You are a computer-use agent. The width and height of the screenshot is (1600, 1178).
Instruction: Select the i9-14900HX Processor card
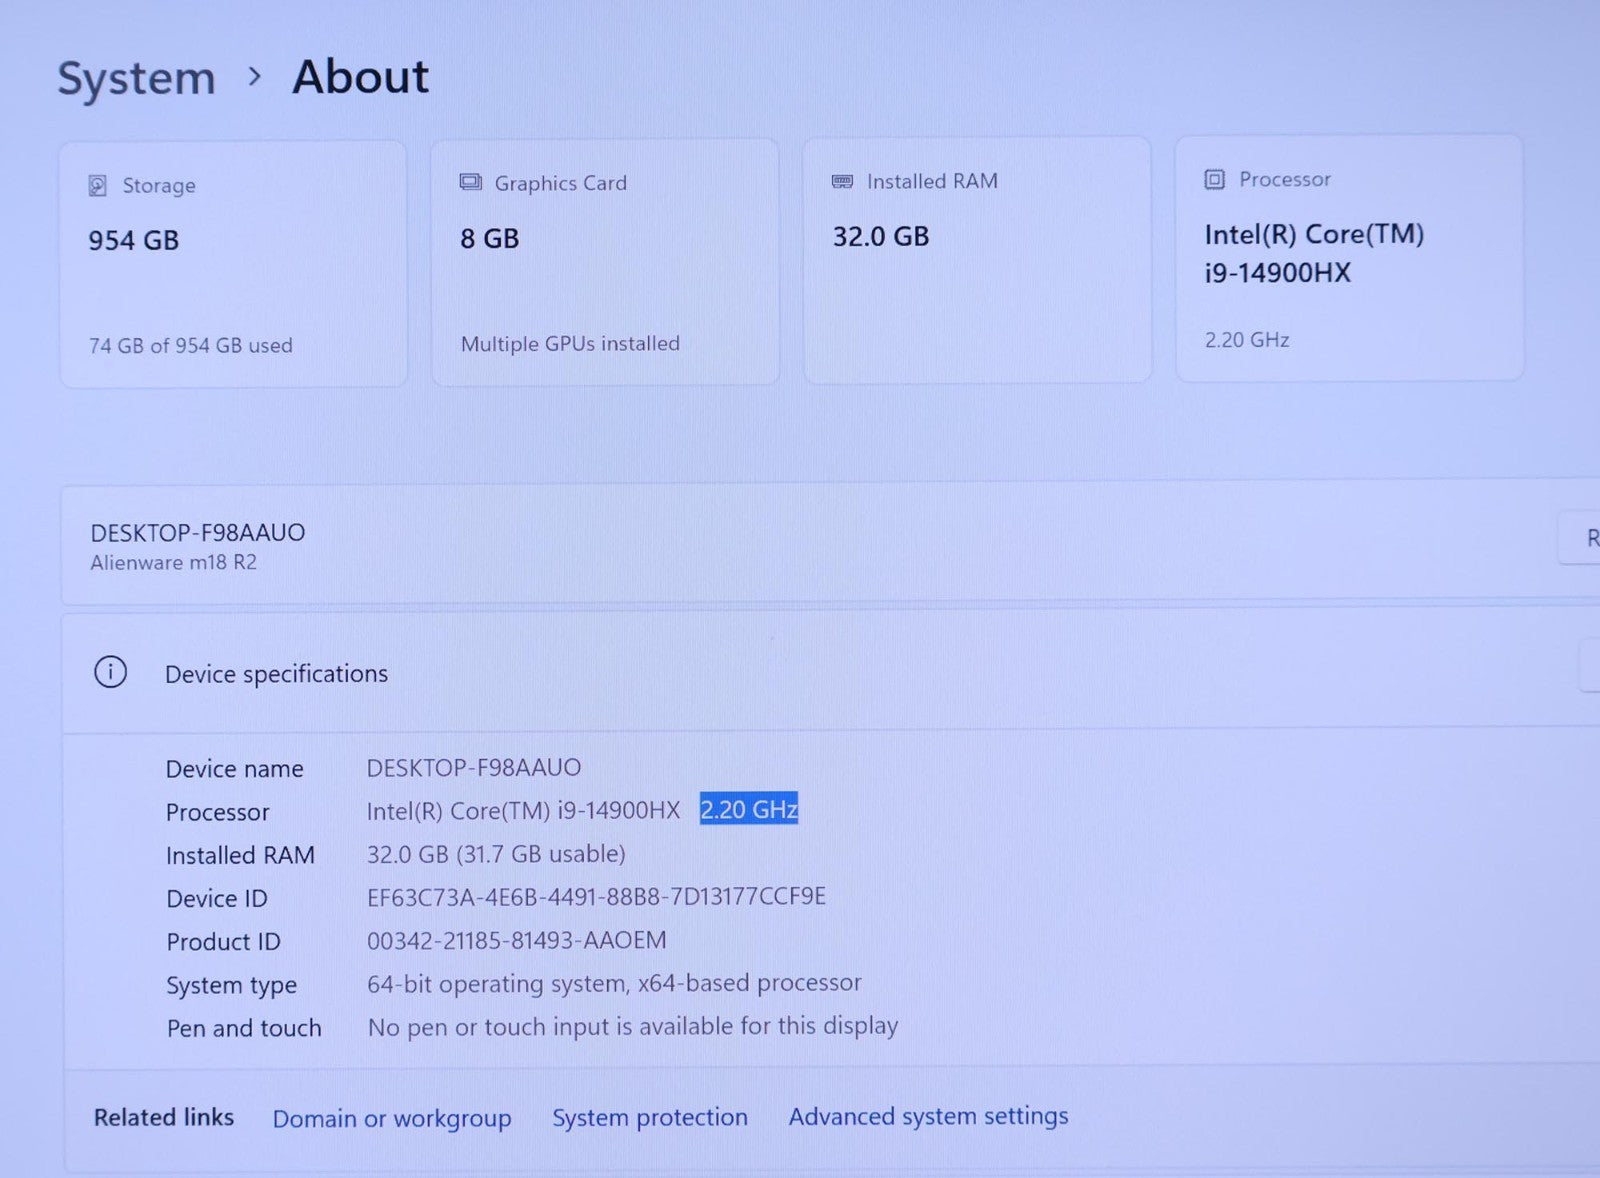1348,258
